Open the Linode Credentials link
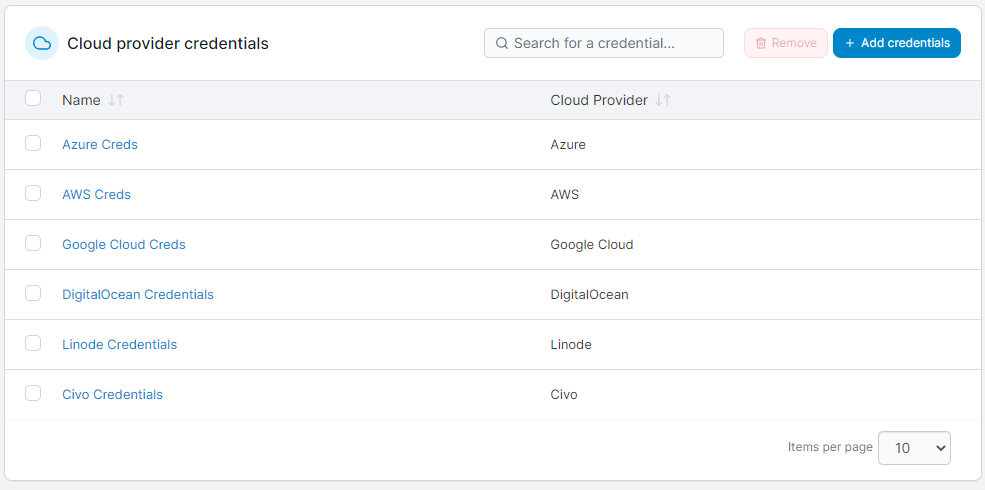The height and width of the screenshot is (490, 985). tap(119, 344)
